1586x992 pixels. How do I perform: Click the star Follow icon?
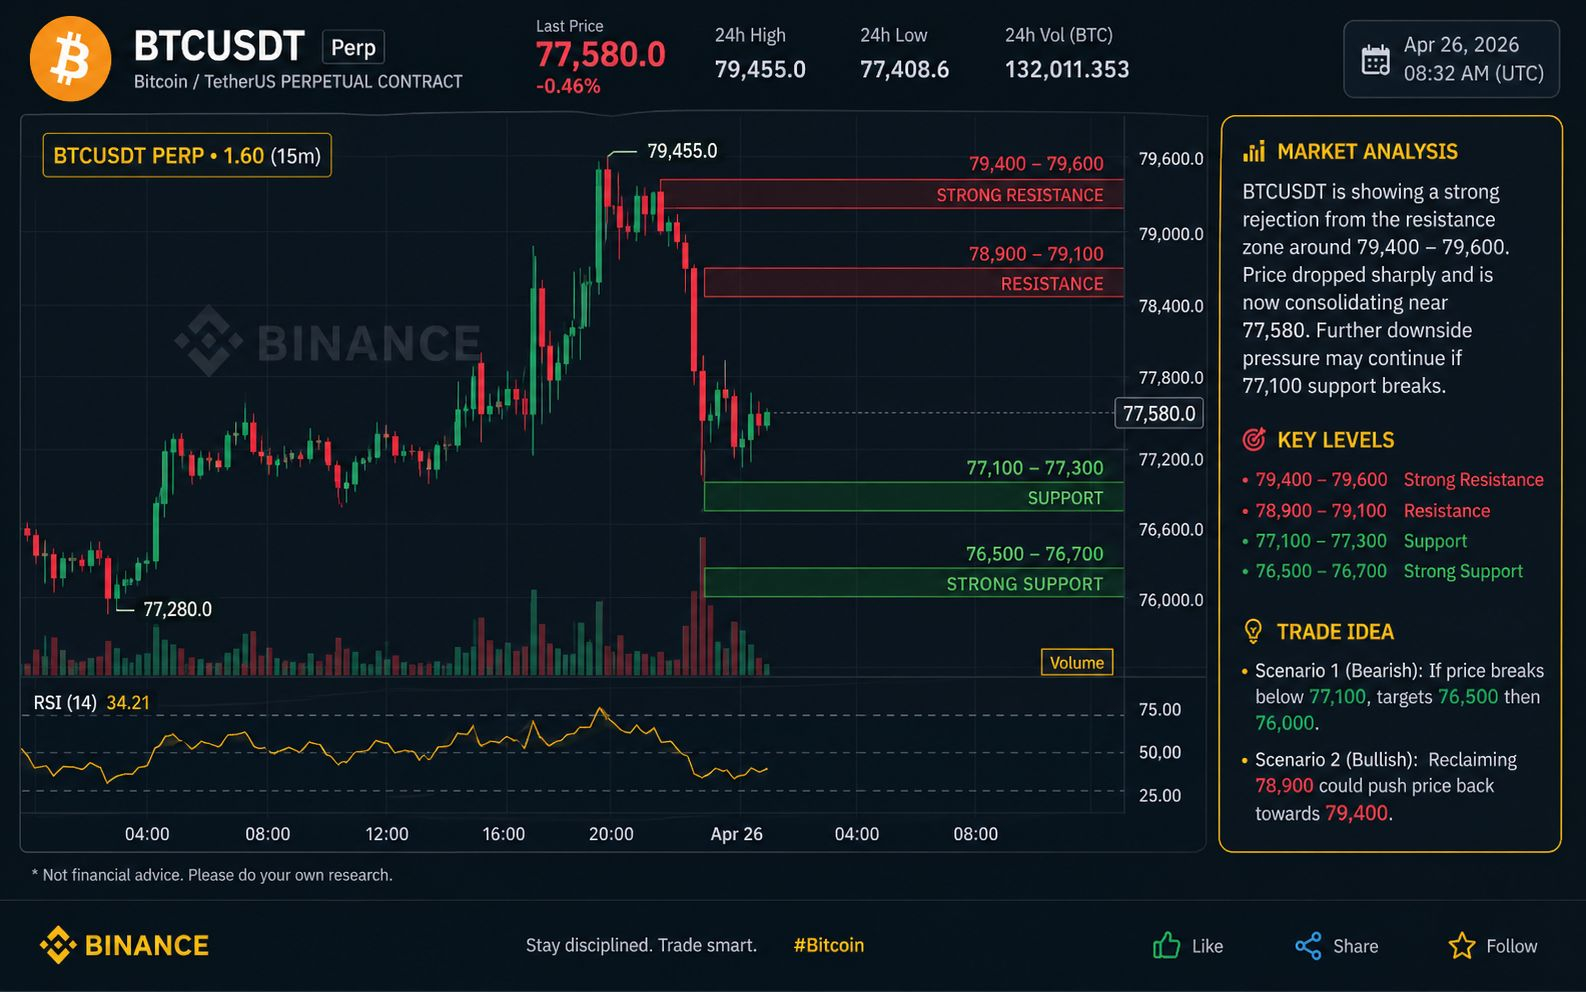pyautogui.click(x=1461, y=946)
